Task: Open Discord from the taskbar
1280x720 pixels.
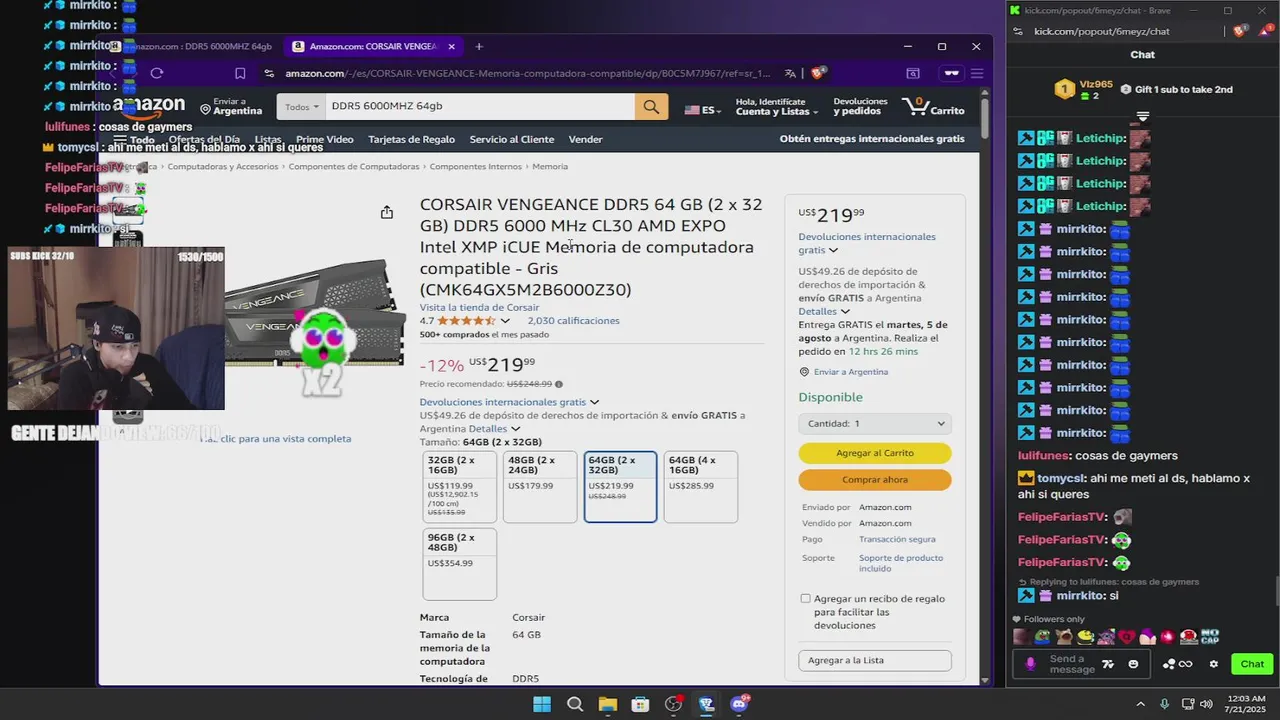Action: click(739, 704)
